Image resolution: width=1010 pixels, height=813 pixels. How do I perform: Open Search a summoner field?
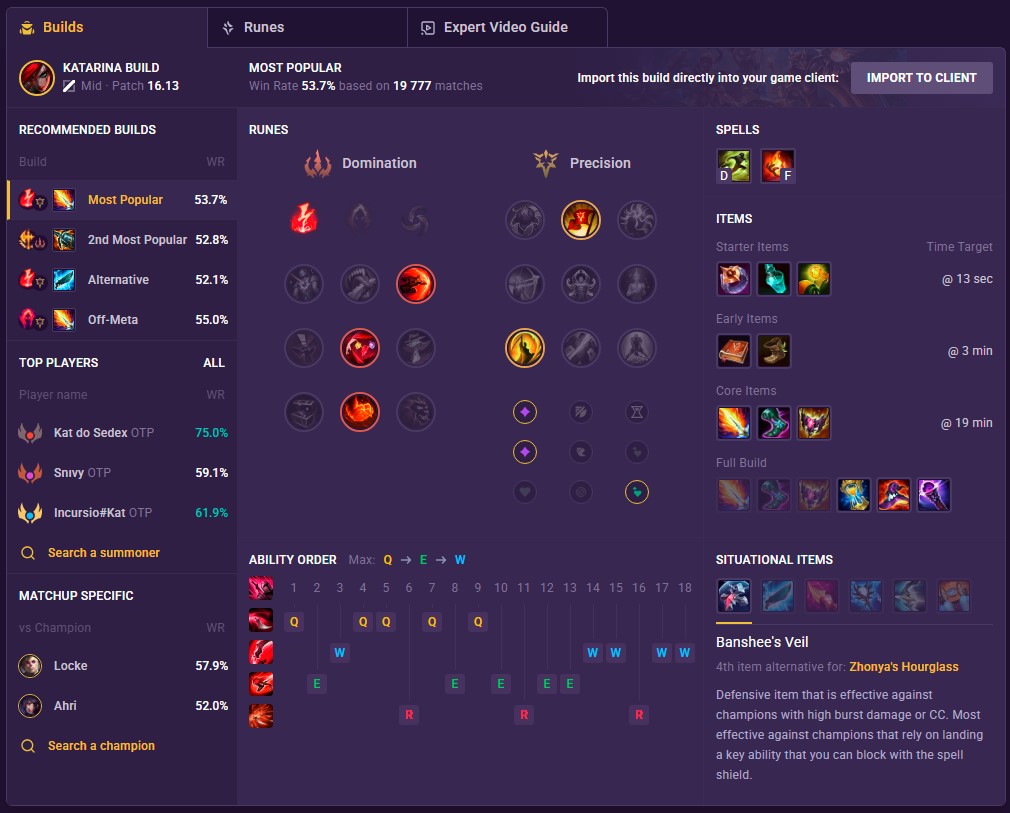point(104,553)
